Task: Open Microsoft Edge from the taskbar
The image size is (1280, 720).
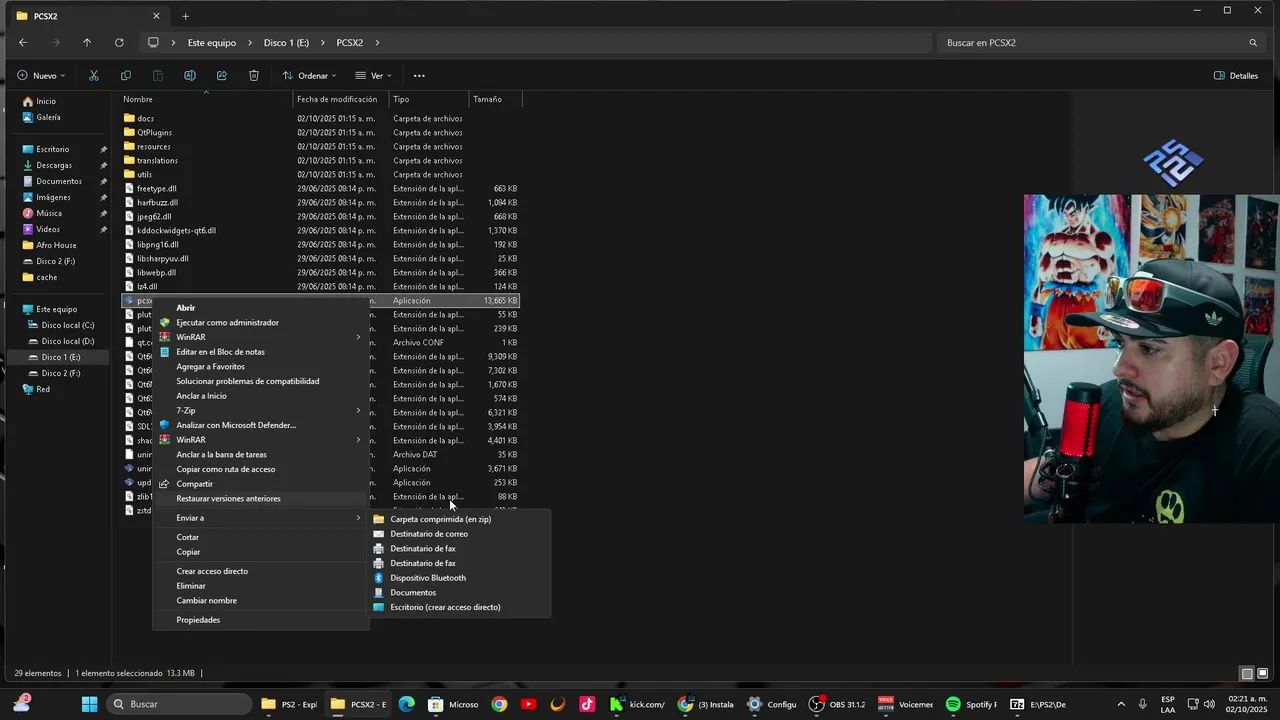Action: [406, 704]
